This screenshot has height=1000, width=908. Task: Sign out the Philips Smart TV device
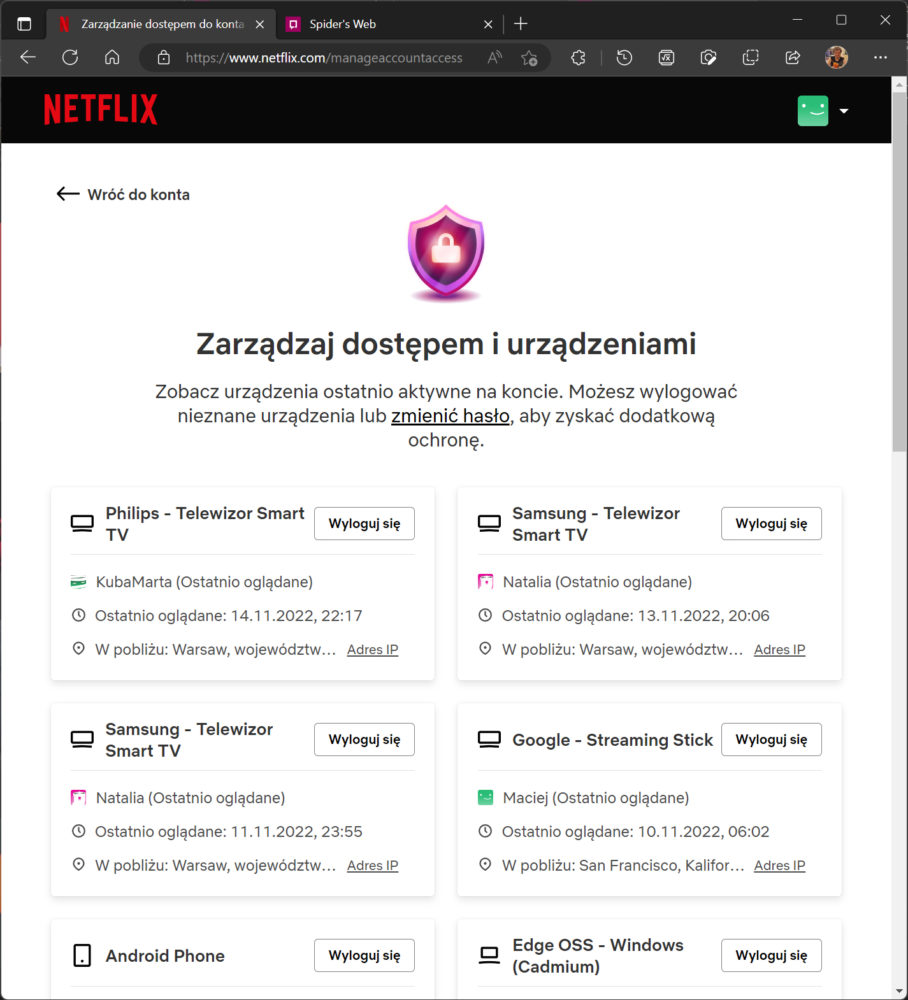click(x=364, y=524)
